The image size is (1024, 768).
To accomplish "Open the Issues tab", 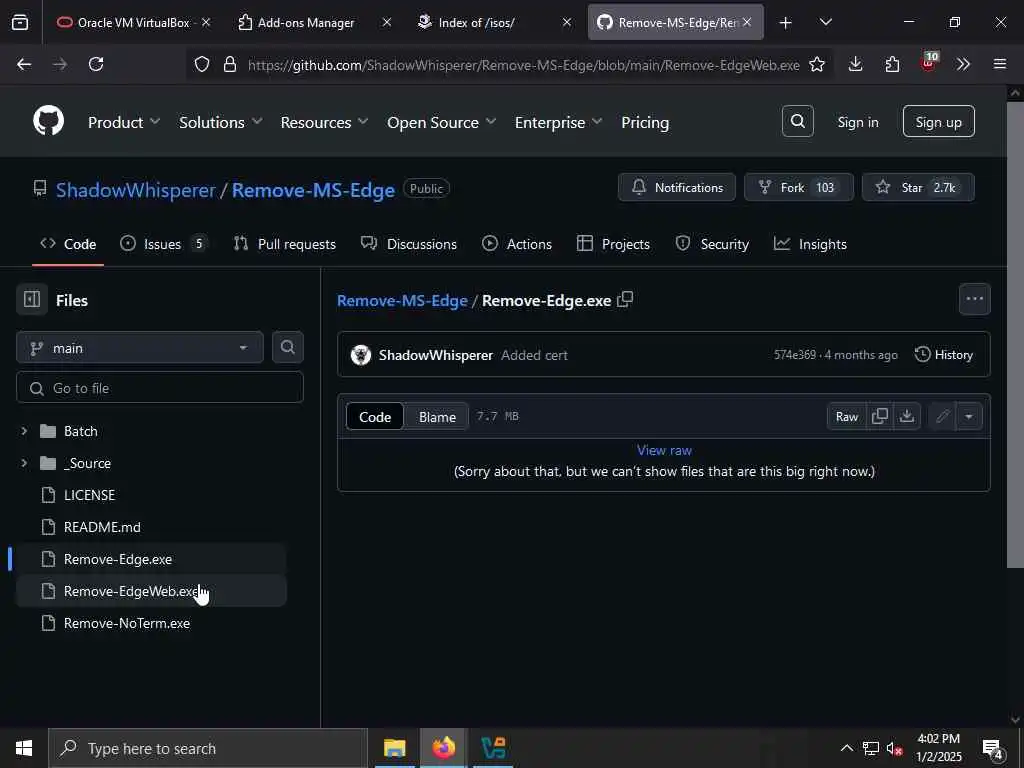I will click(x=165, y=244).
